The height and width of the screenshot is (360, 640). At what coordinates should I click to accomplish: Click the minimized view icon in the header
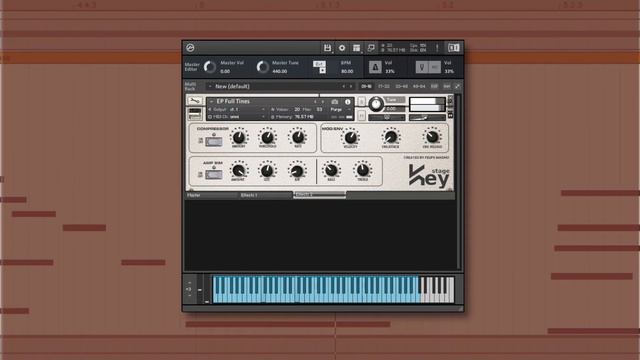tap(371, 48)
